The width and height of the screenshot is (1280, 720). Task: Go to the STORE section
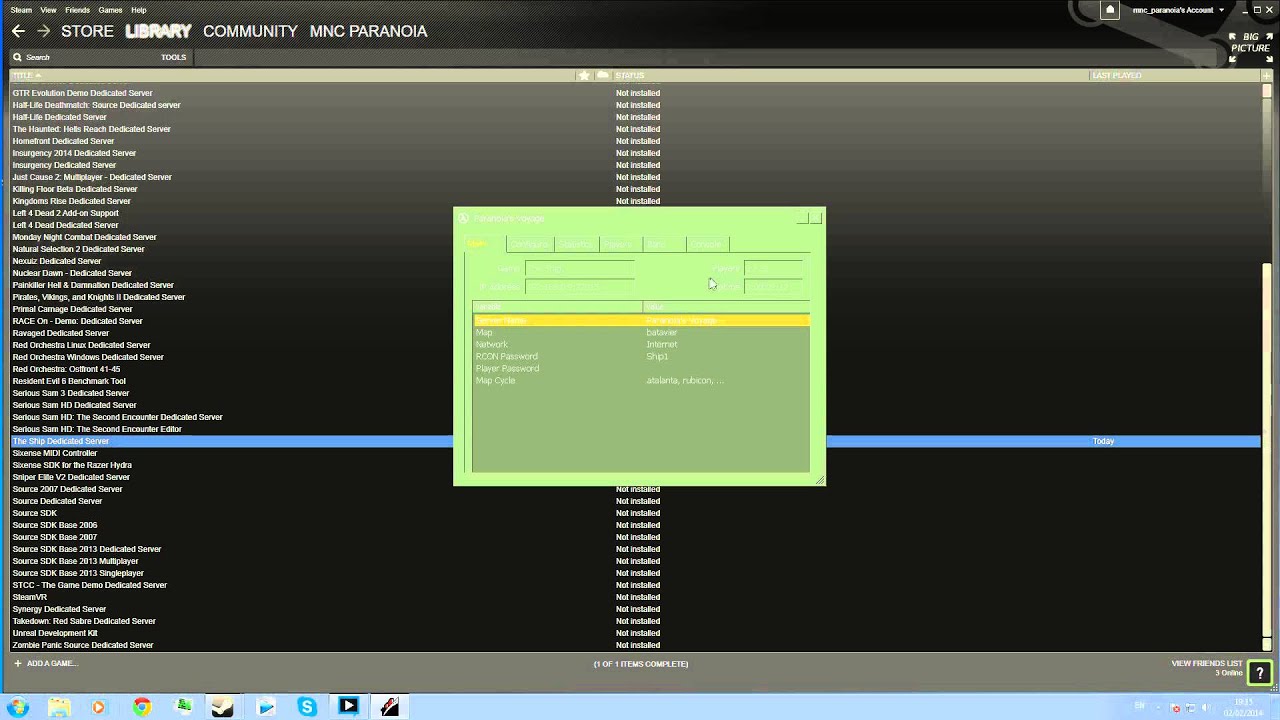[87, 31]
